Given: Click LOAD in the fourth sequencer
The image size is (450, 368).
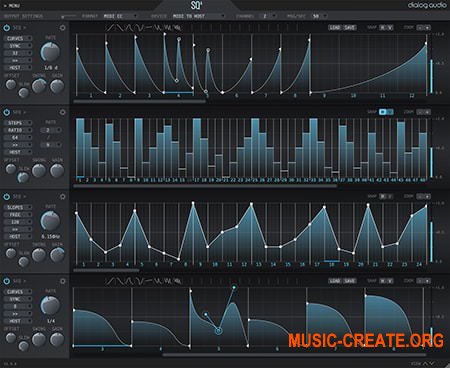Looking at the screenshot, I should 335,281.
